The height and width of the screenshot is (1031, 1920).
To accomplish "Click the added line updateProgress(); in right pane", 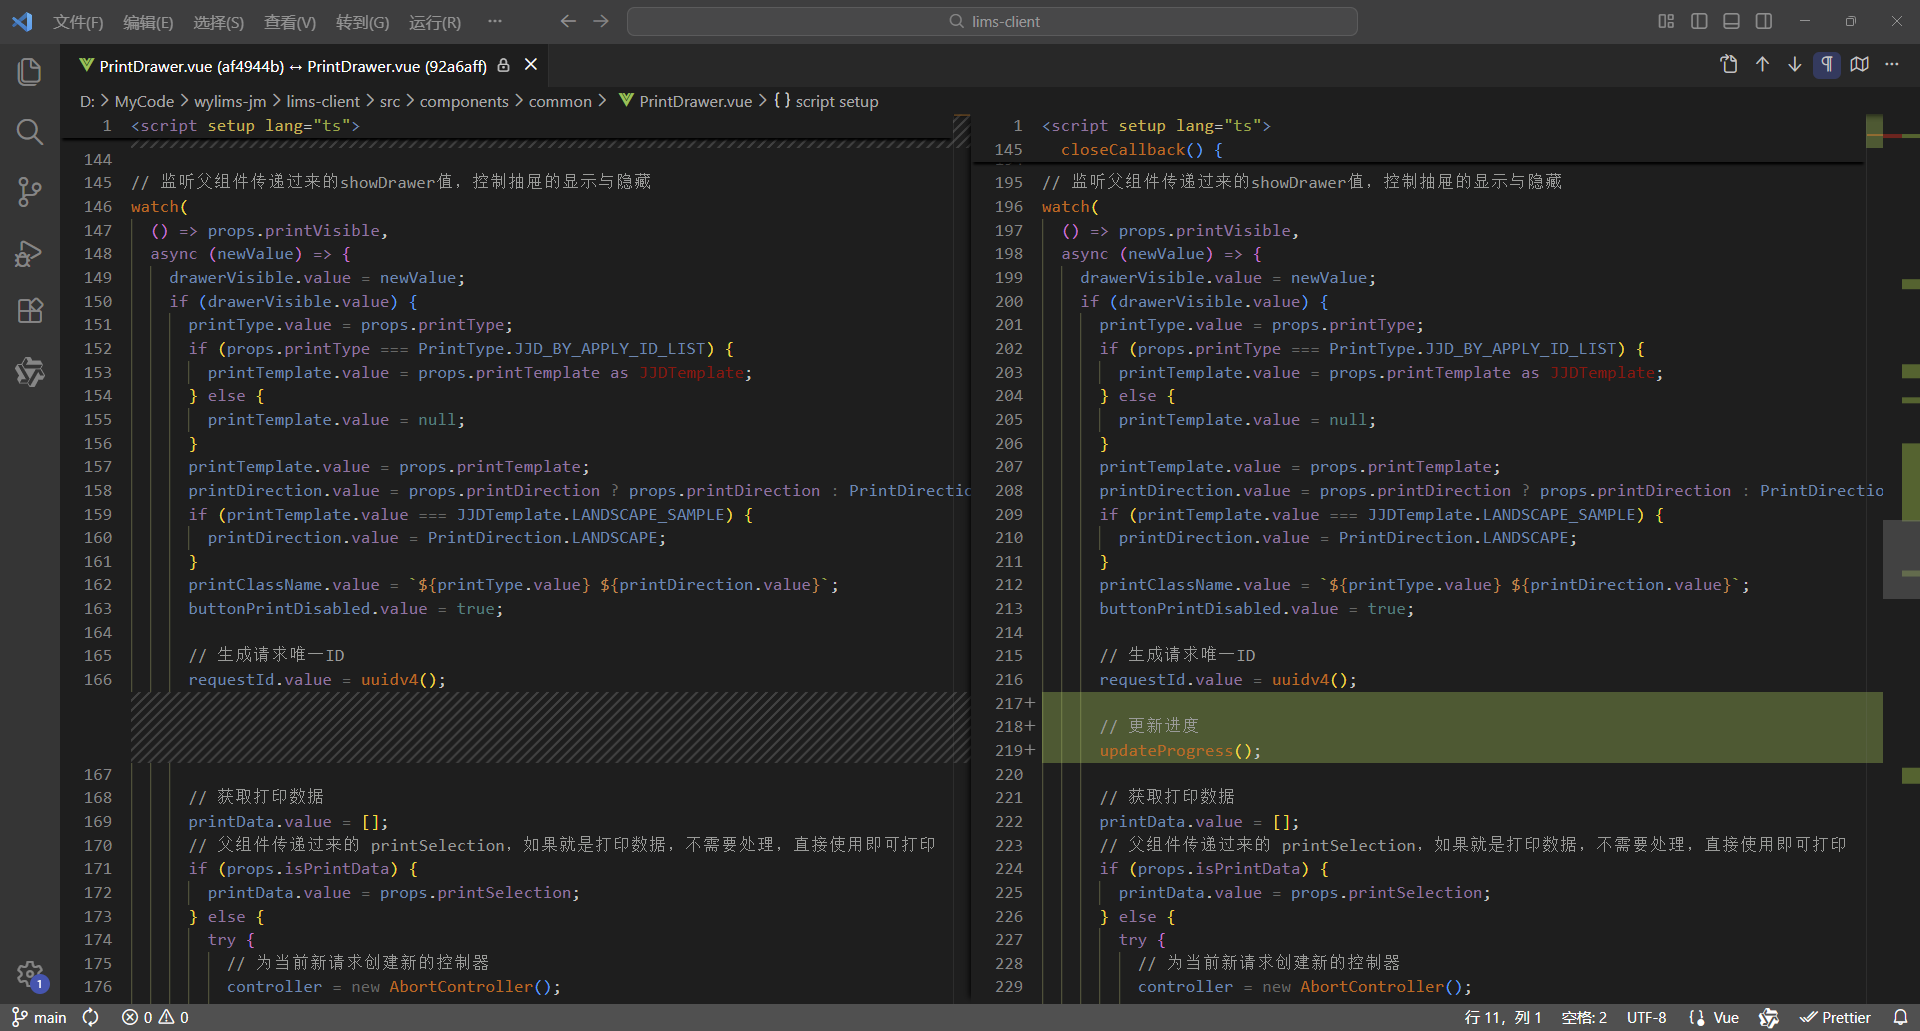I will tap(1180, 751).
